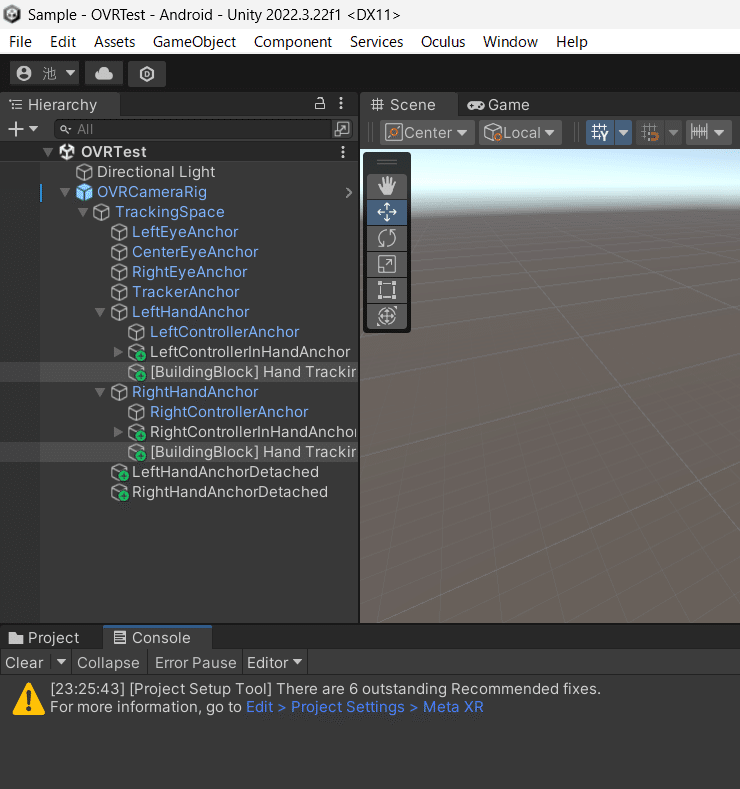Toggle Error Pause in console
The width and height of the screenshot is (740, 789).
click(196, 663)
